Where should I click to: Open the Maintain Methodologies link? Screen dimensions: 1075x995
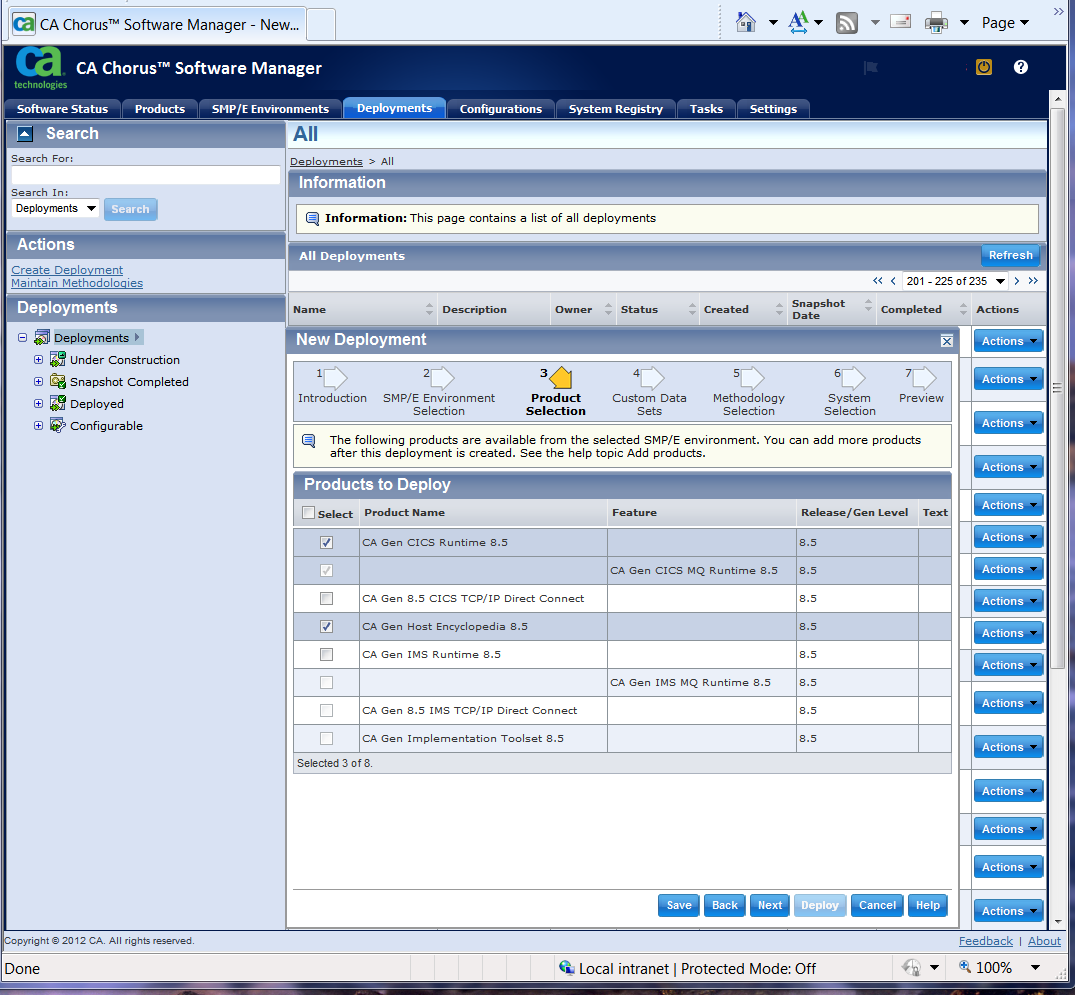point(77,283)
